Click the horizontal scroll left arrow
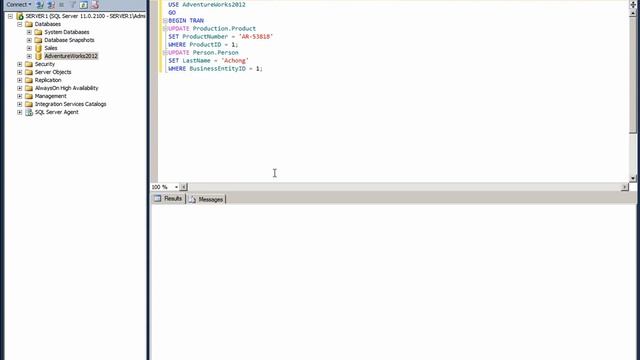The height and width of the screenshot is (360, 640). [184, 187]
